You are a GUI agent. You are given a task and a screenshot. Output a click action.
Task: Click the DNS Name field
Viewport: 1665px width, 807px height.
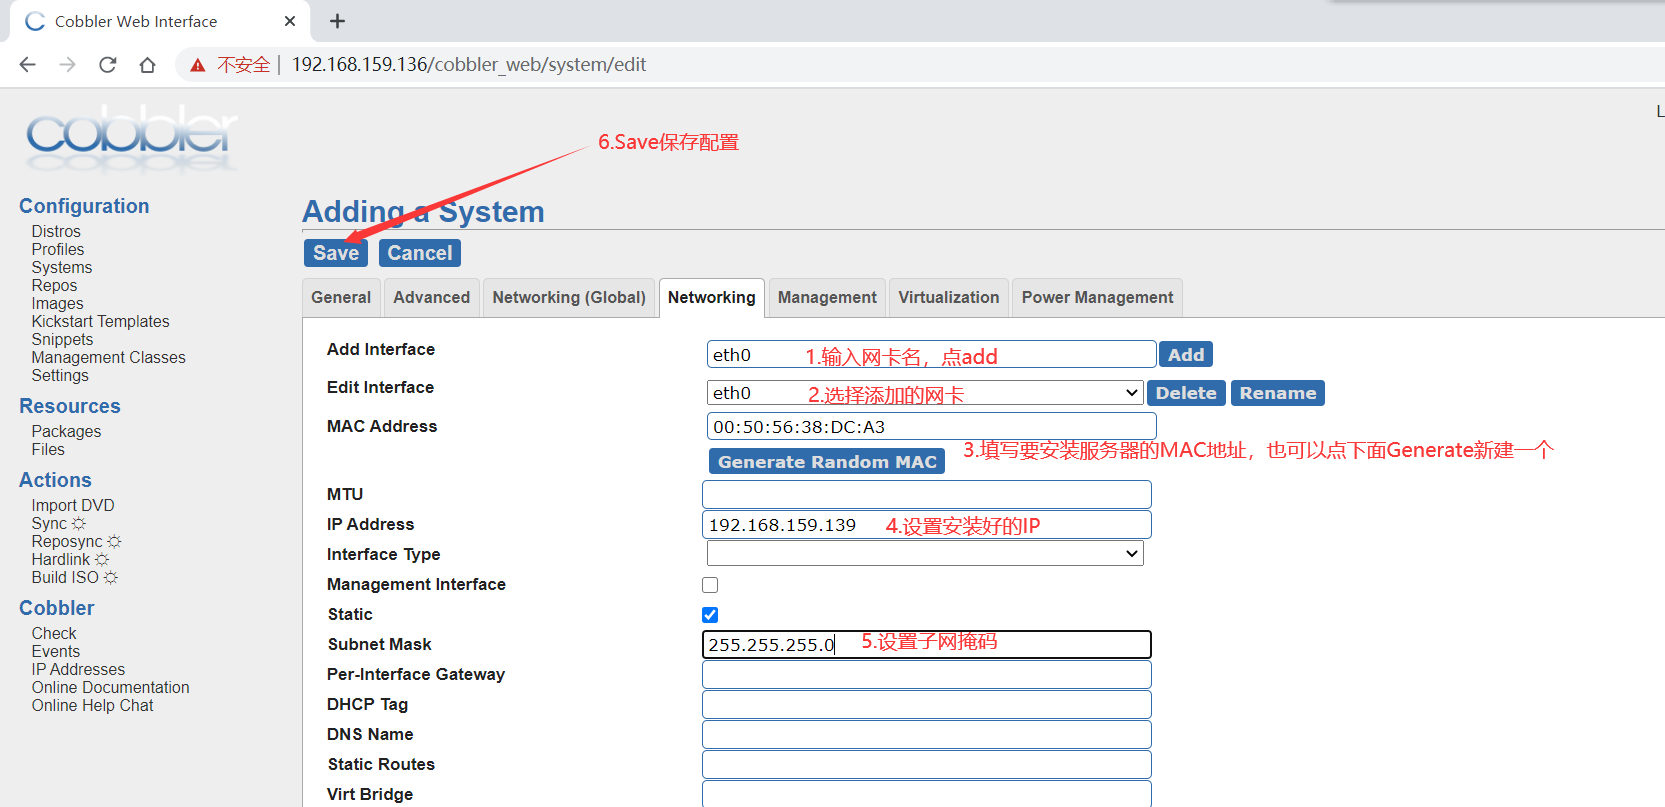pos(927,734)
